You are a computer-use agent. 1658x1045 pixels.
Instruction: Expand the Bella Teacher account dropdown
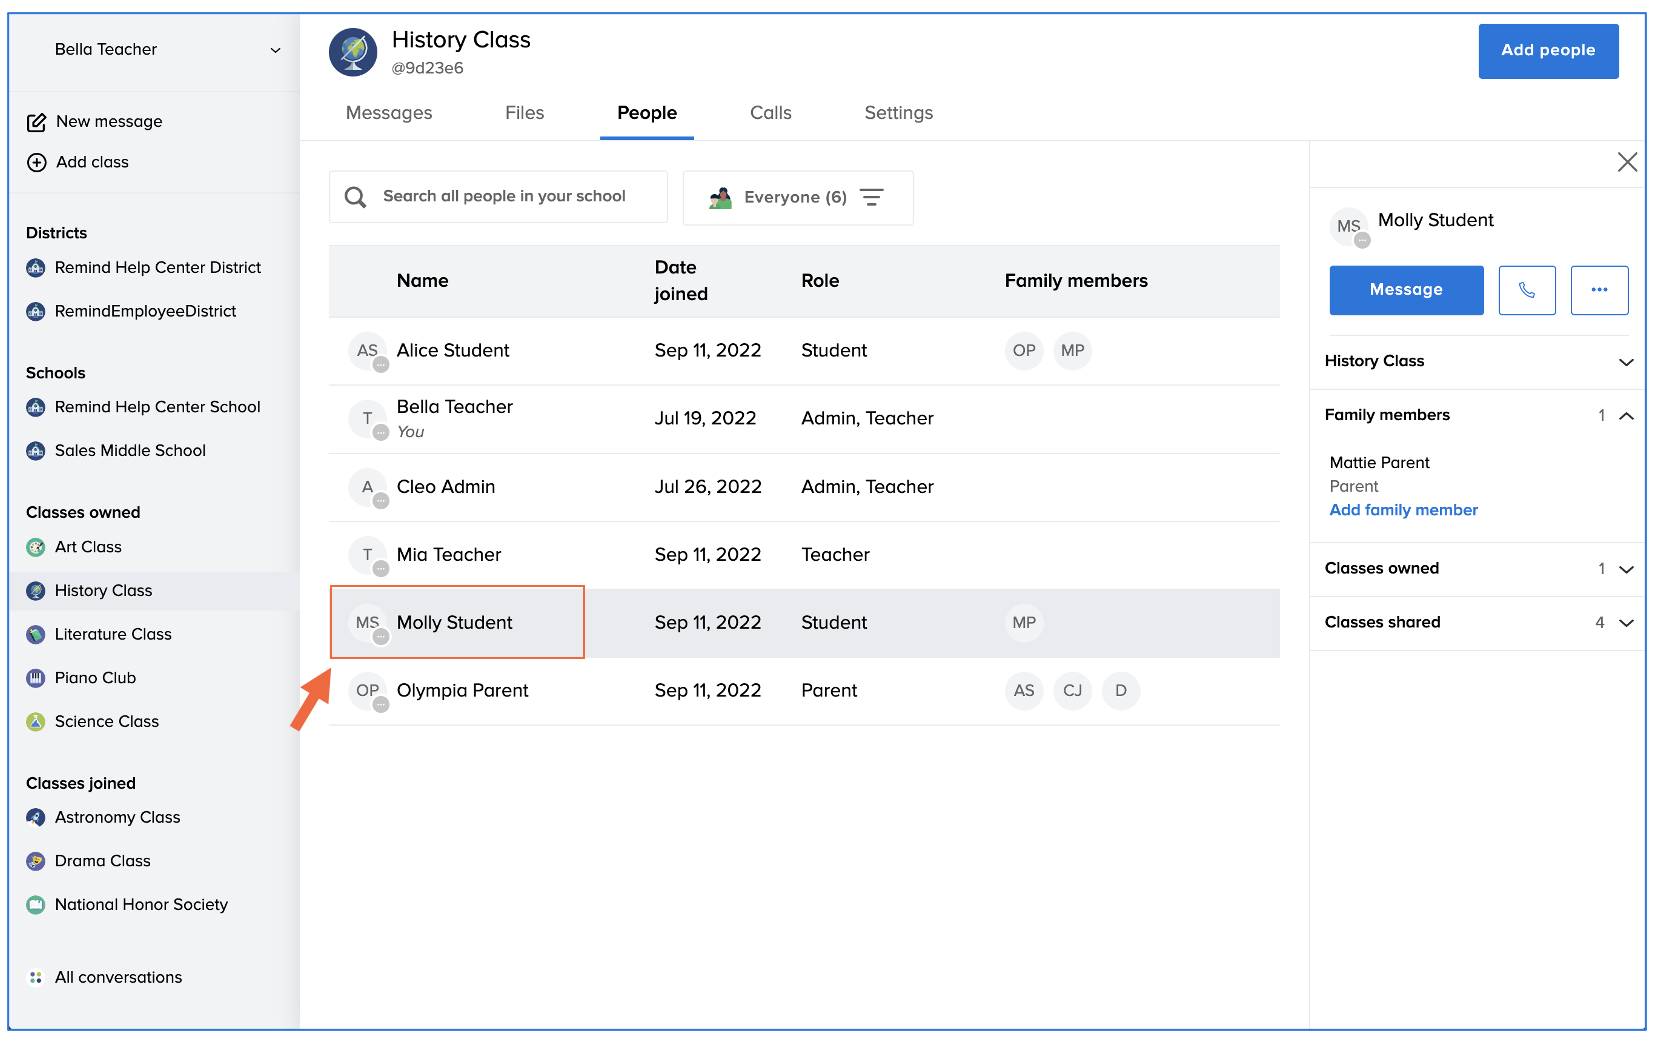(275, 50)
